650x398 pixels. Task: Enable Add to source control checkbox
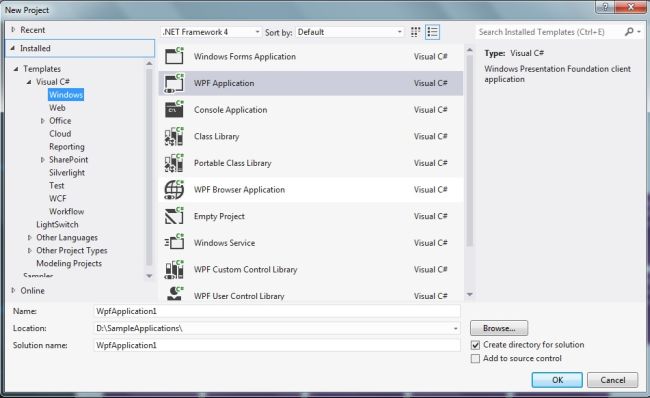475,359
